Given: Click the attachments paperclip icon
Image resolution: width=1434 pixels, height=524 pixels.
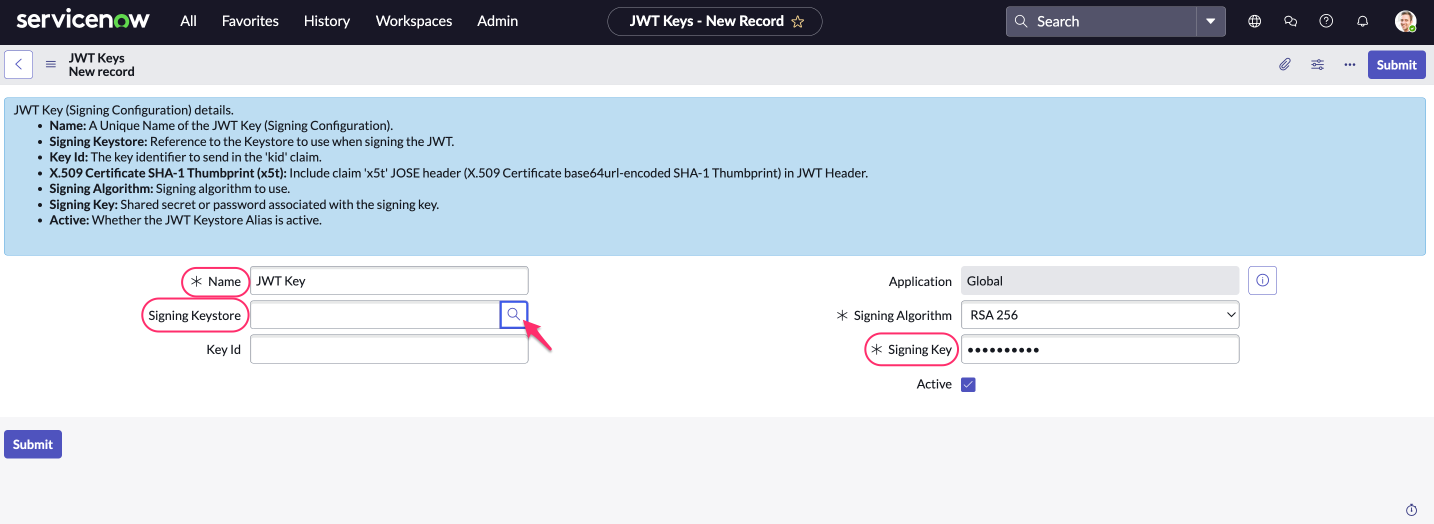Looking at the screenshot, I should [1285, 65].
